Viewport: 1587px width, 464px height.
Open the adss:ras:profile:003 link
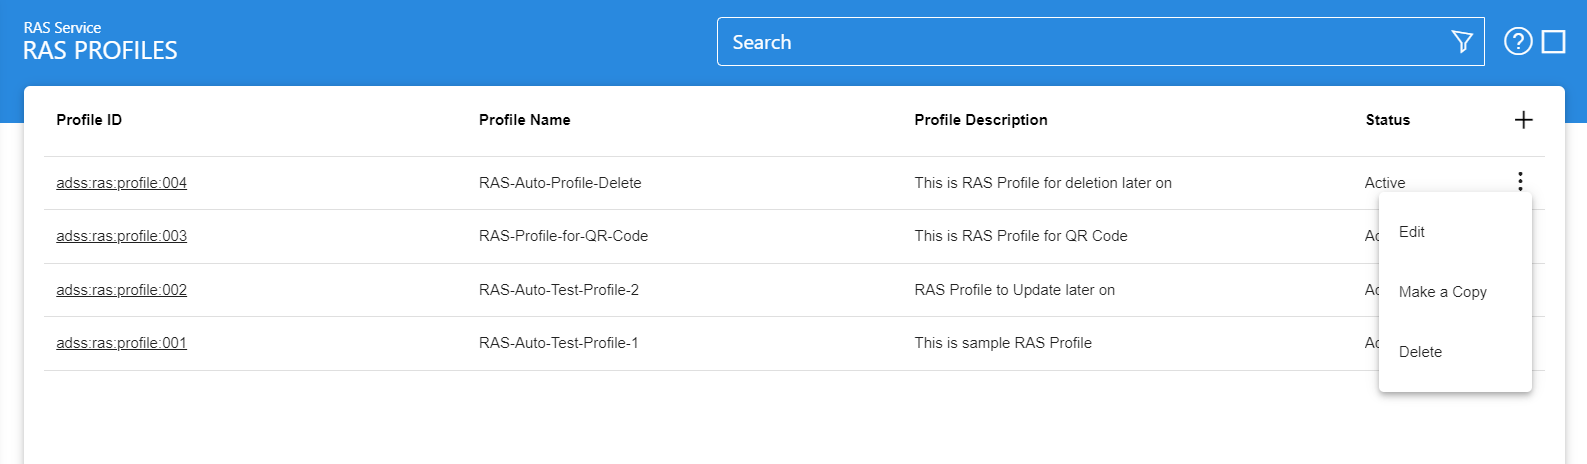click(121, 236)
